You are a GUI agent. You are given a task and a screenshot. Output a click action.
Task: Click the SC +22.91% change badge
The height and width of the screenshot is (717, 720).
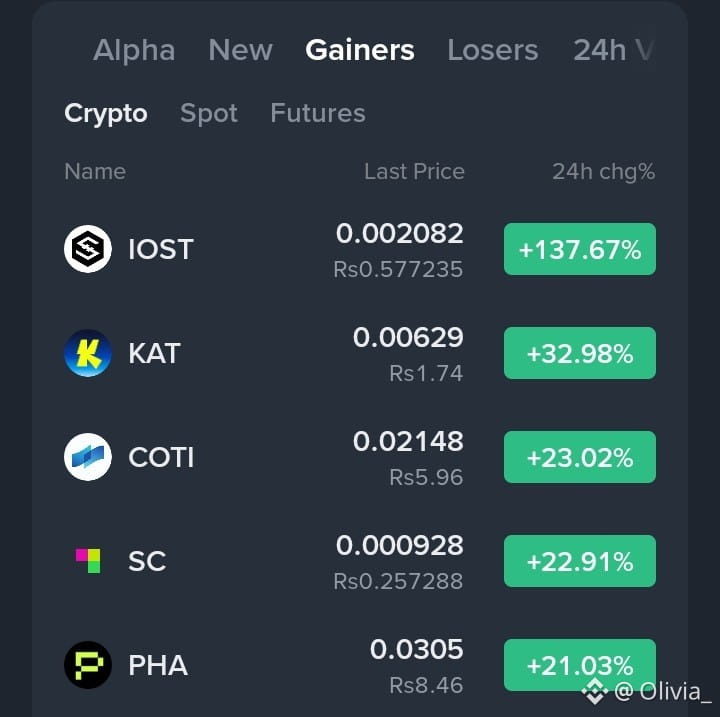pos(579,561)
